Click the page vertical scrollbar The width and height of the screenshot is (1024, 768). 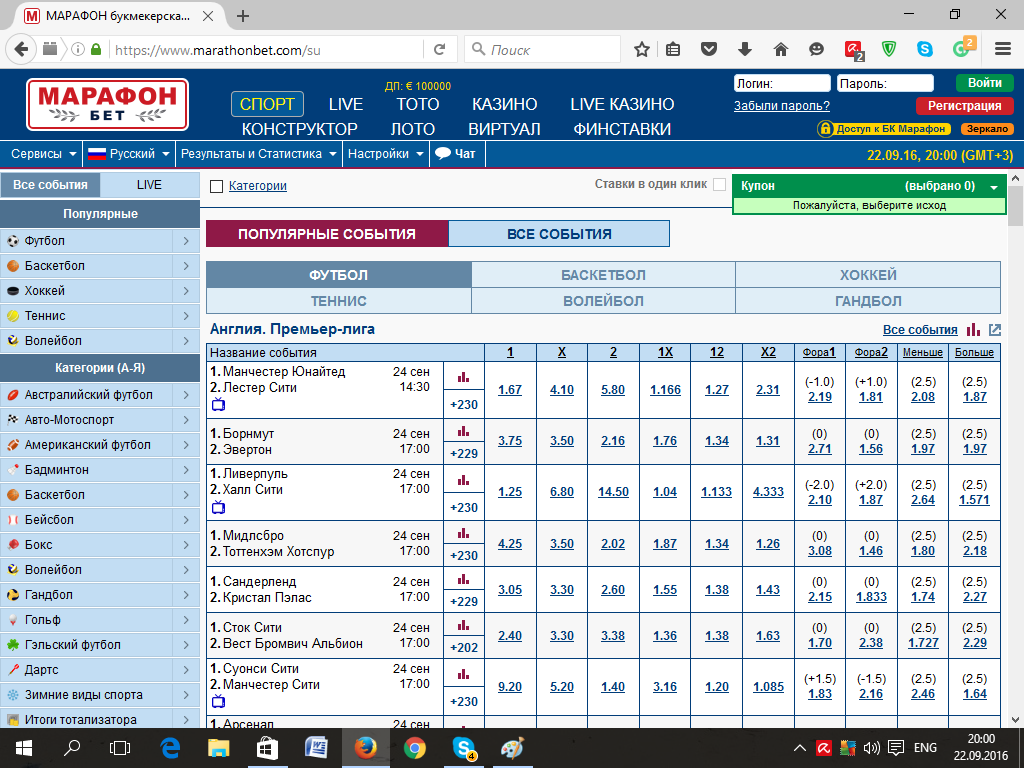1015,450
